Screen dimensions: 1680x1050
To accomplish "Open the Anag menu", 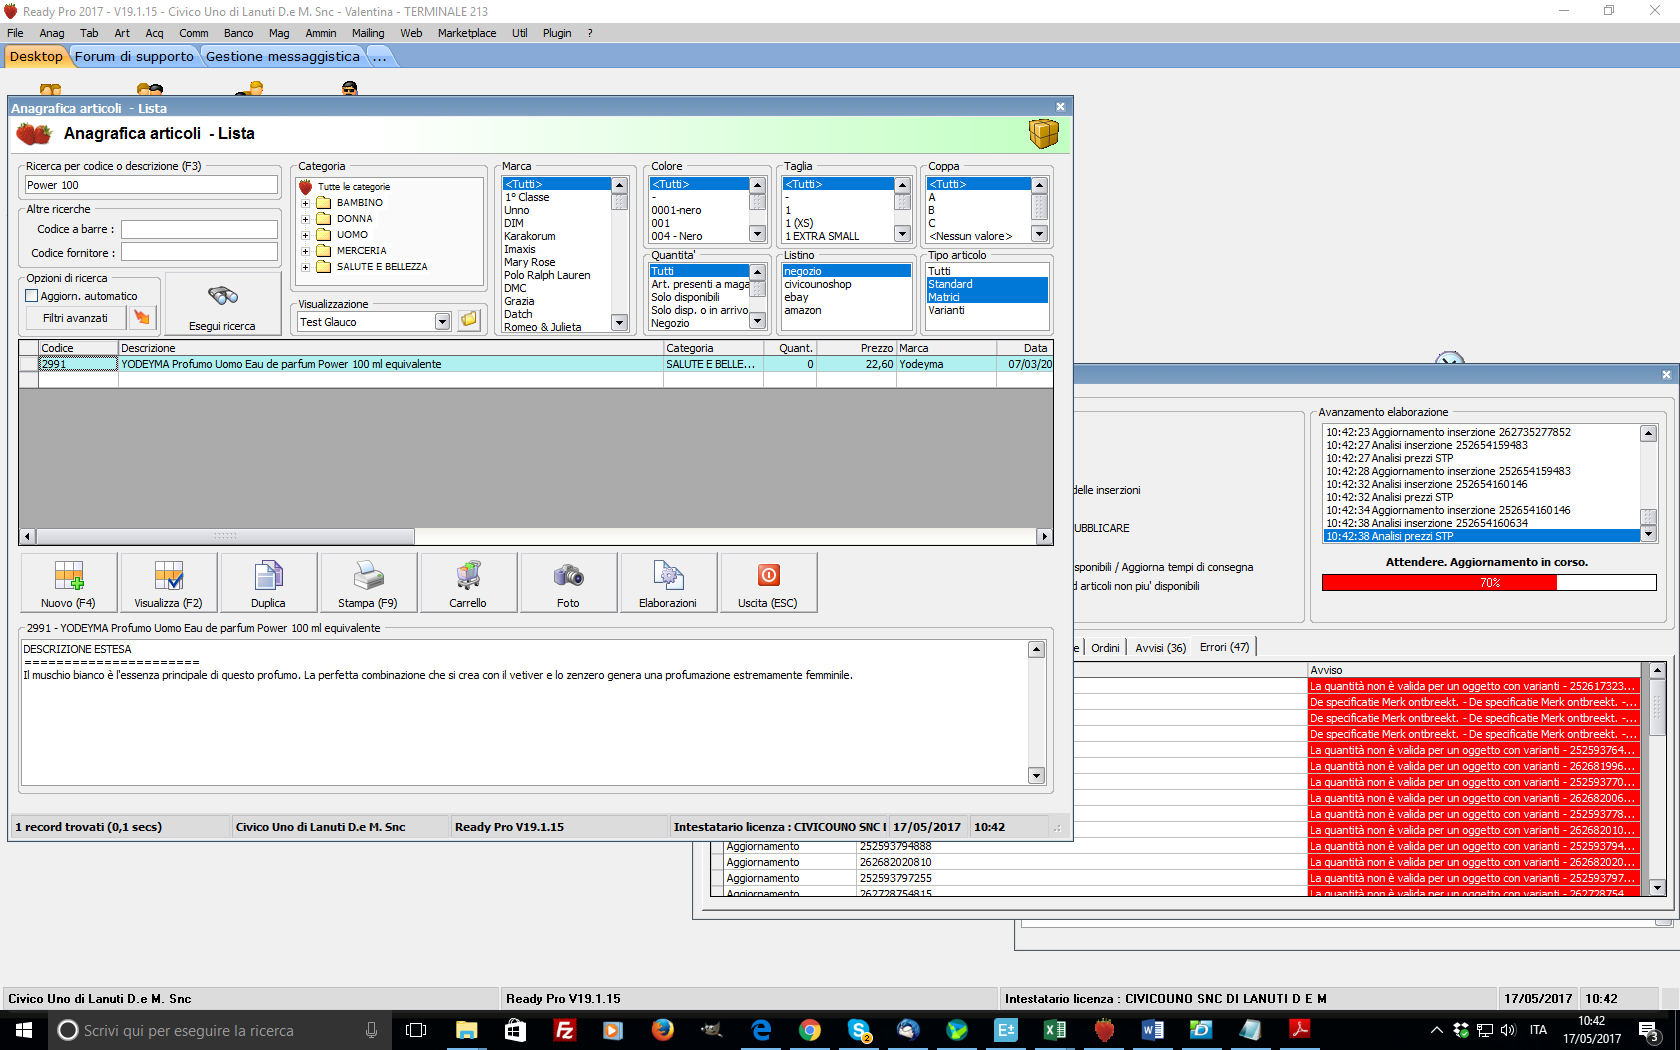I will [x=52, y=33].
